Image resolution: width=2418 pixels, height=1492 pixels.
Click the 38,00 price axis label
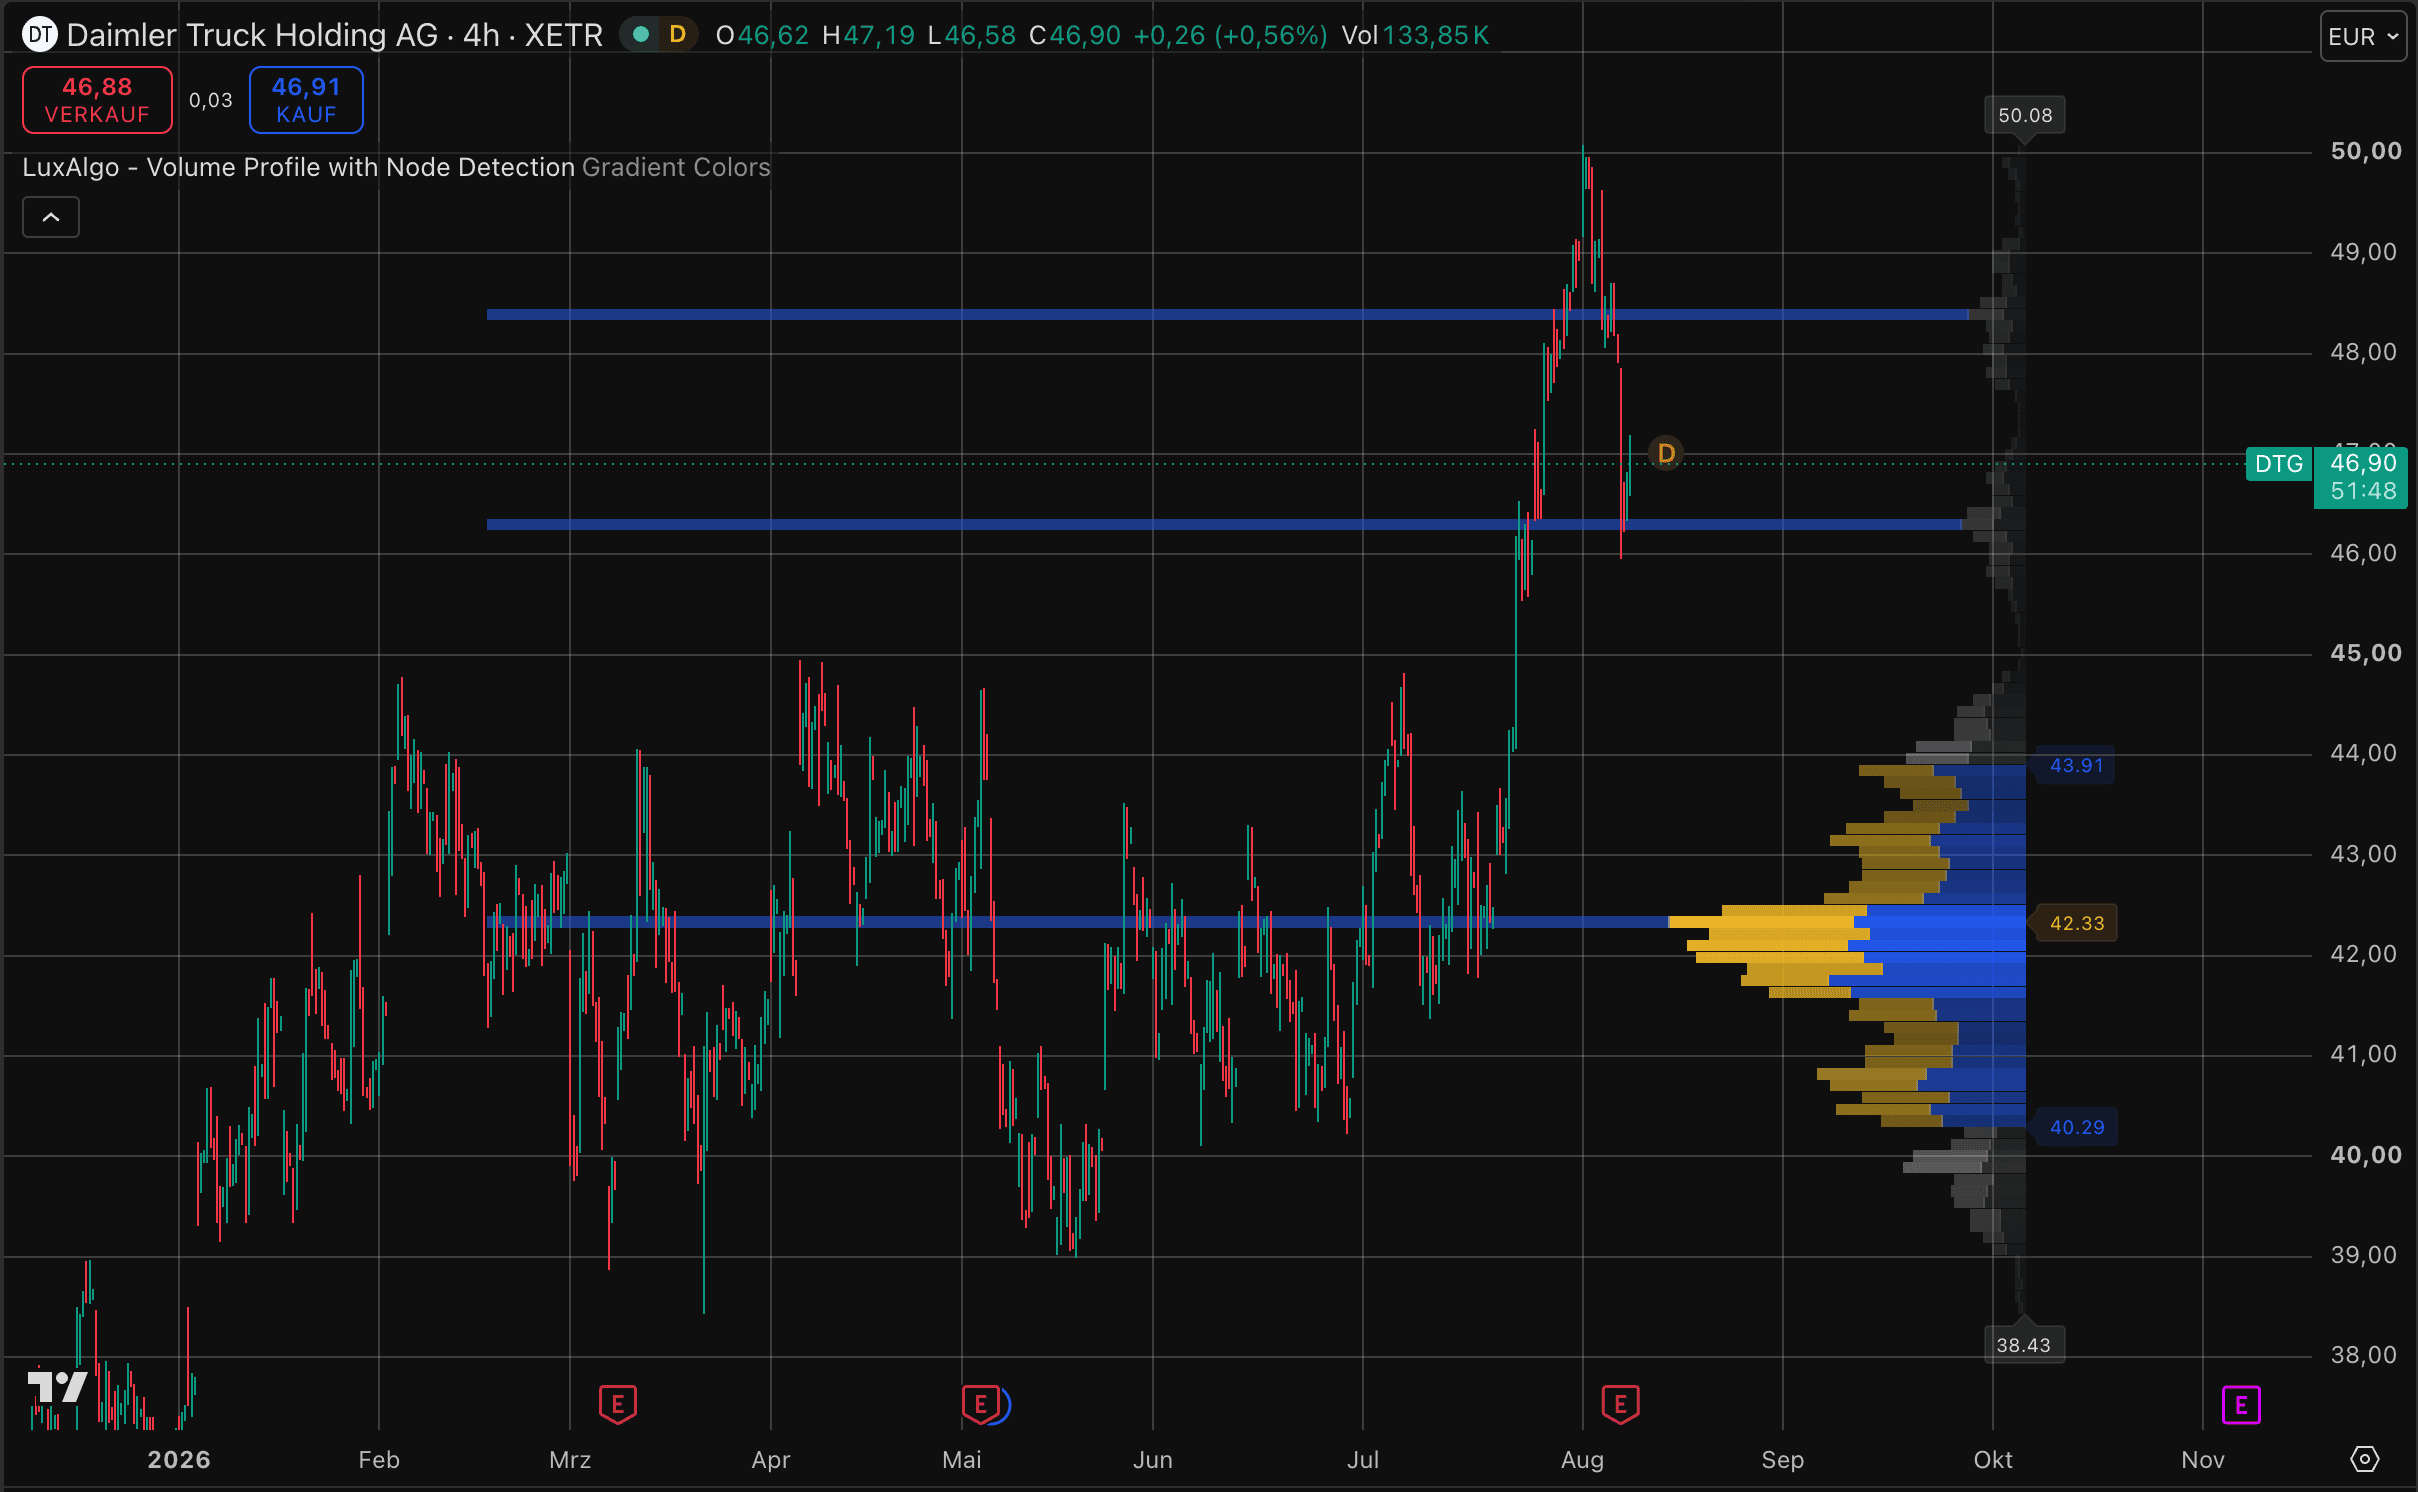2364,1355
